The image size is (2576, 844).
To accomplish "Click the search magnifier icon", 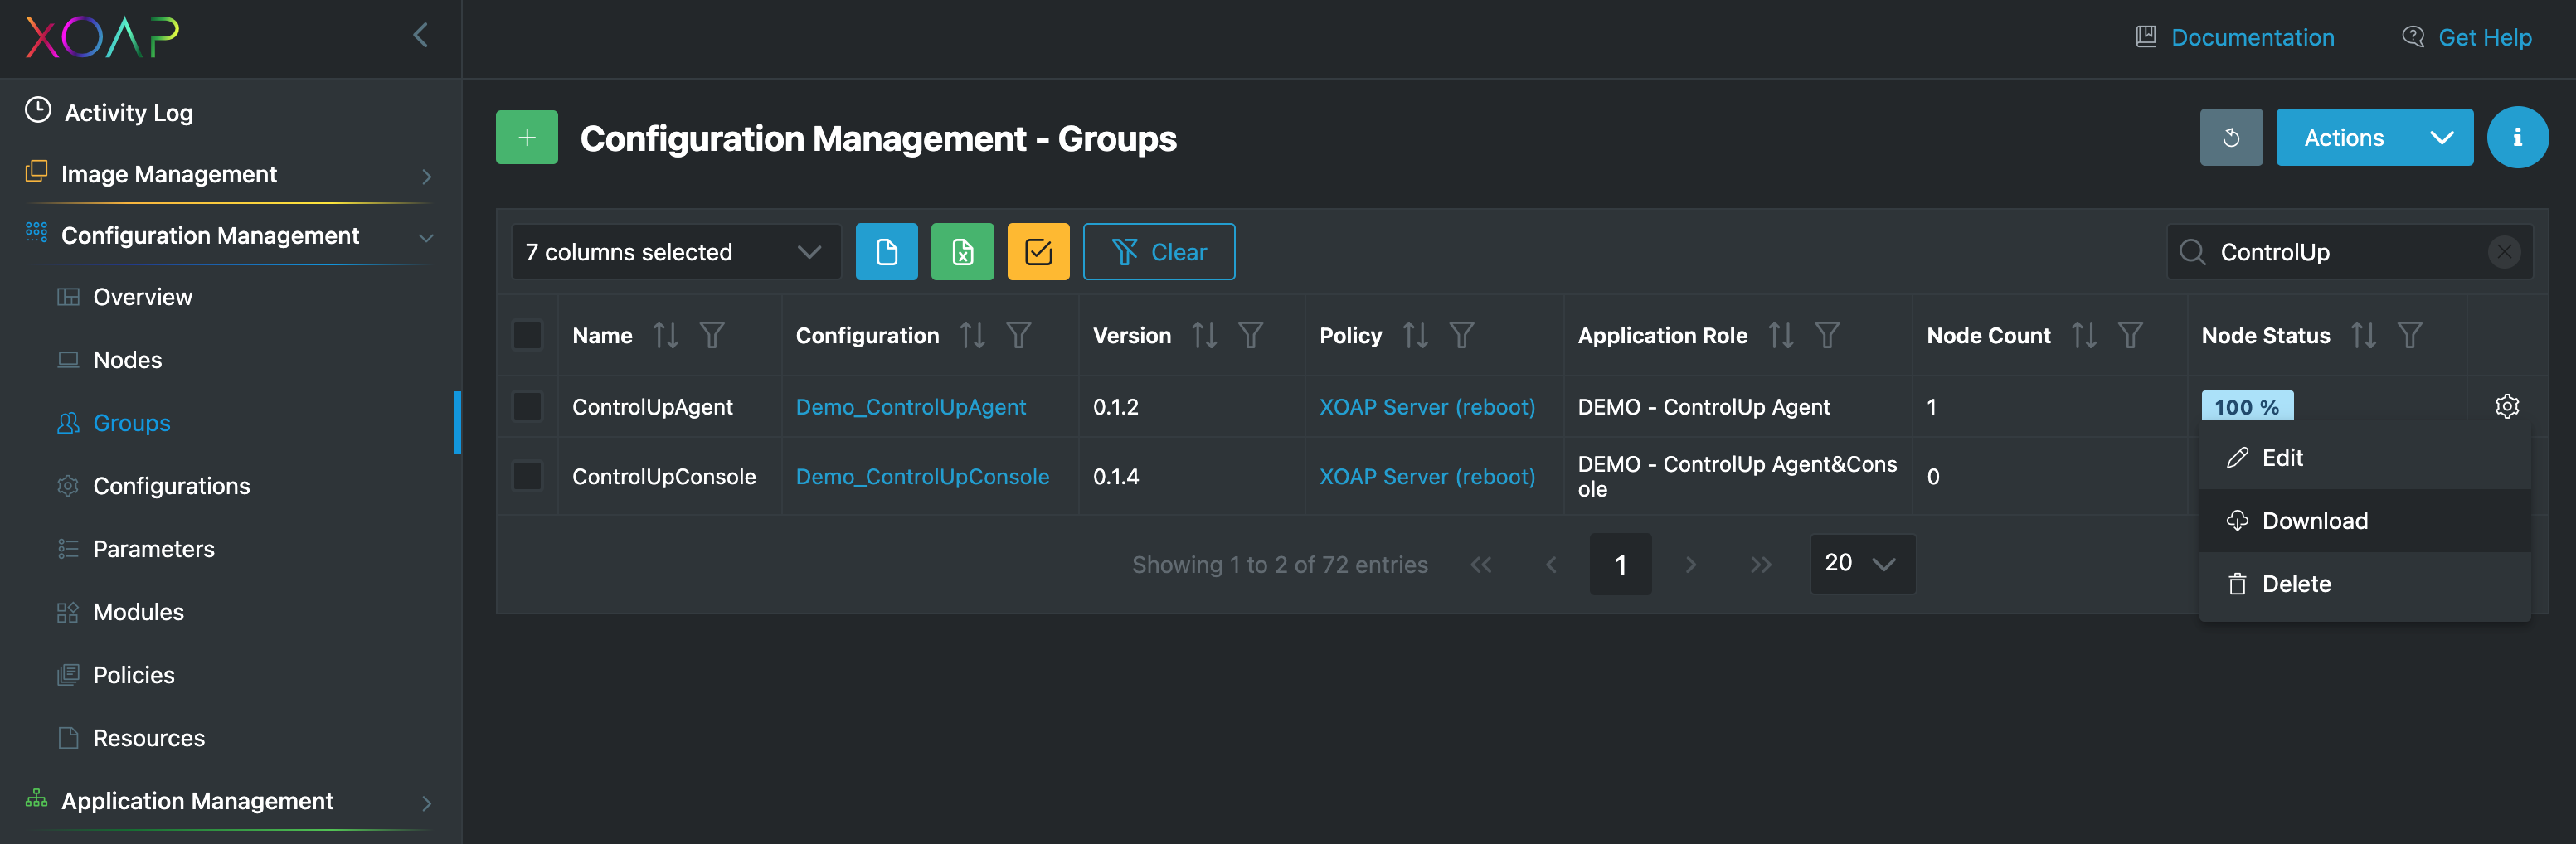I will [x=2192, y=252].
